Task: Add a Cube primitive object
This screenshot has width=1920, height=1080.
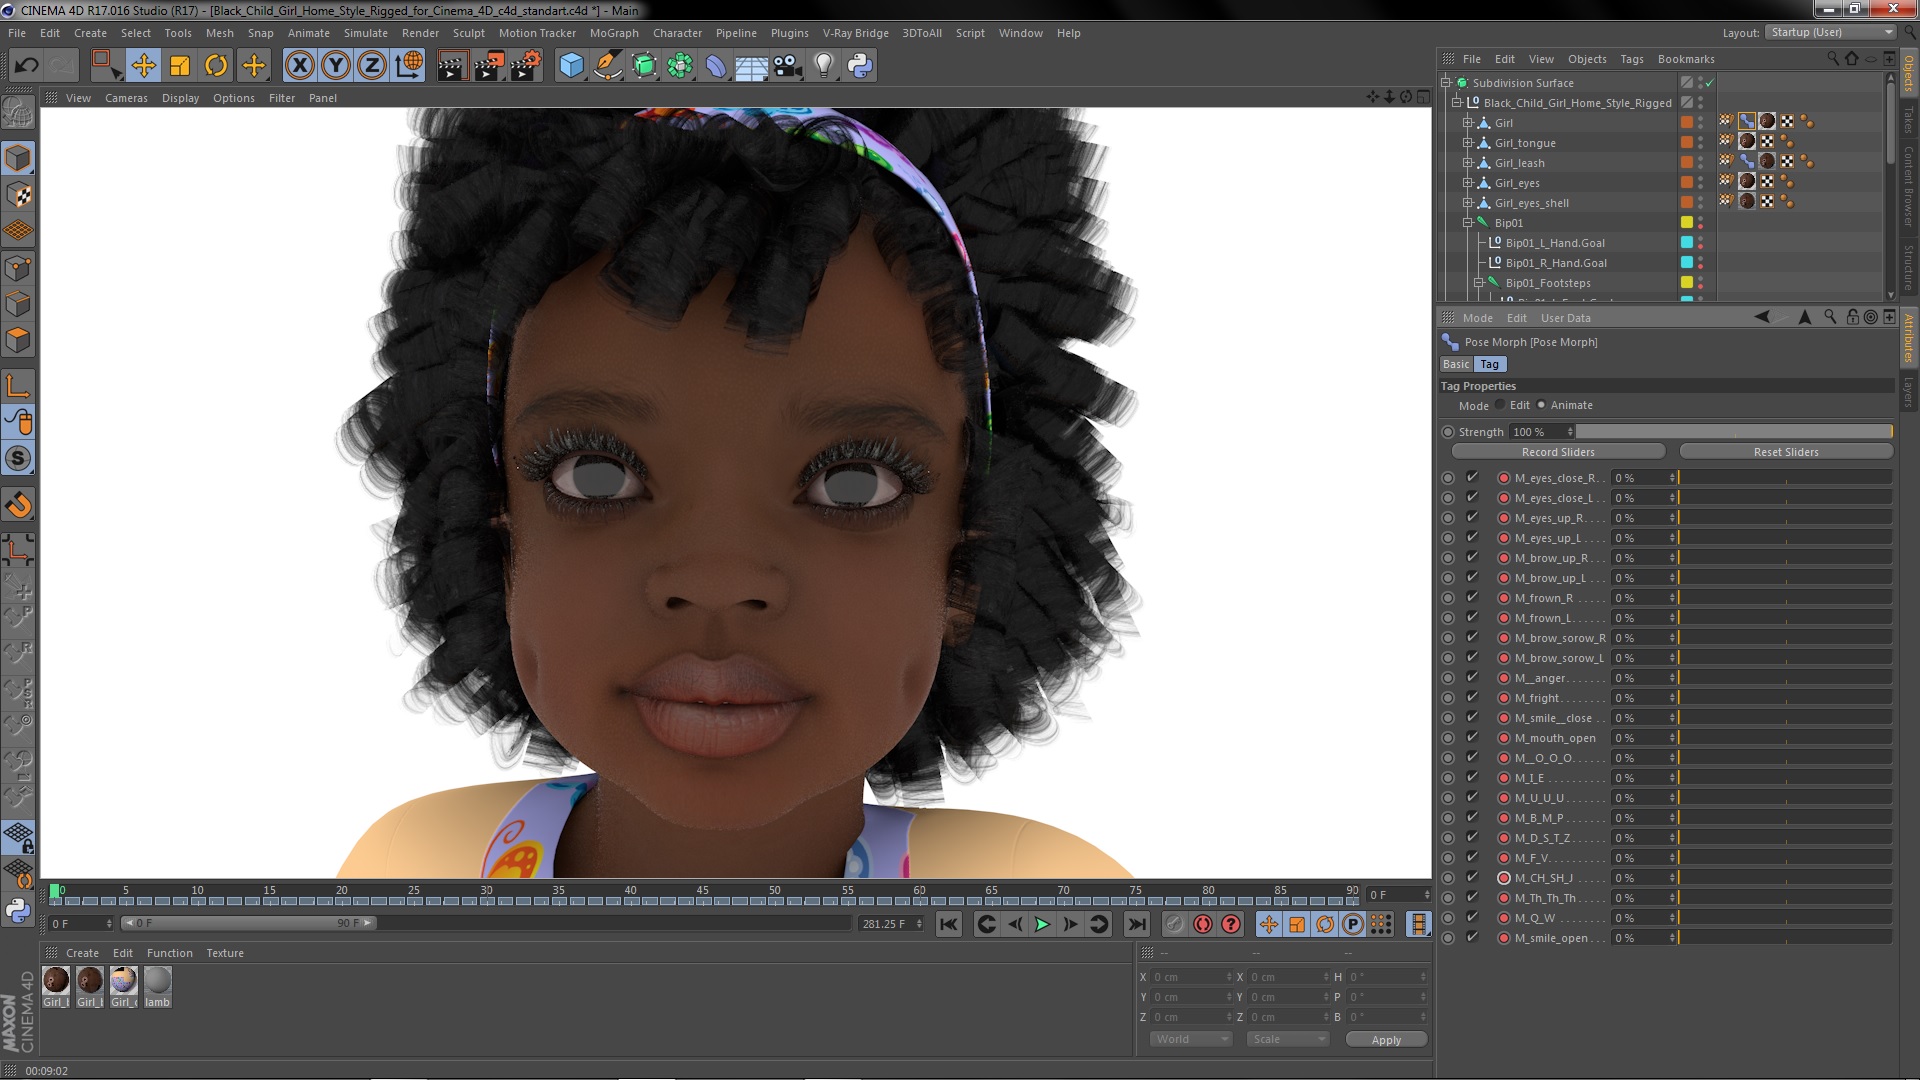Action: coord(571,66)
